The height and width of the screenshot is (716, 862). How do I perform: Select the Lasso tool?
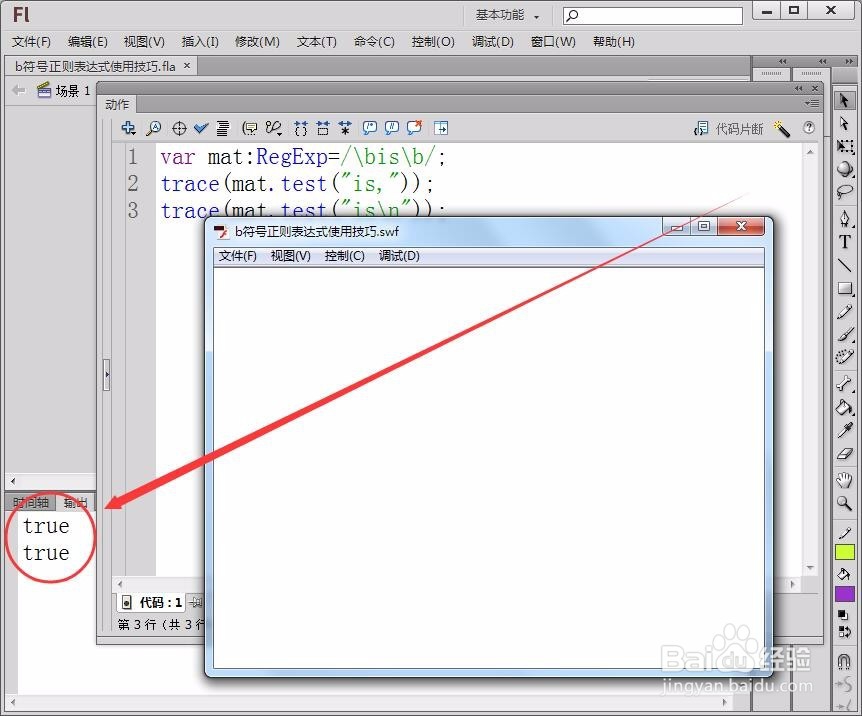pyautogui.click(x=844, y=191)
